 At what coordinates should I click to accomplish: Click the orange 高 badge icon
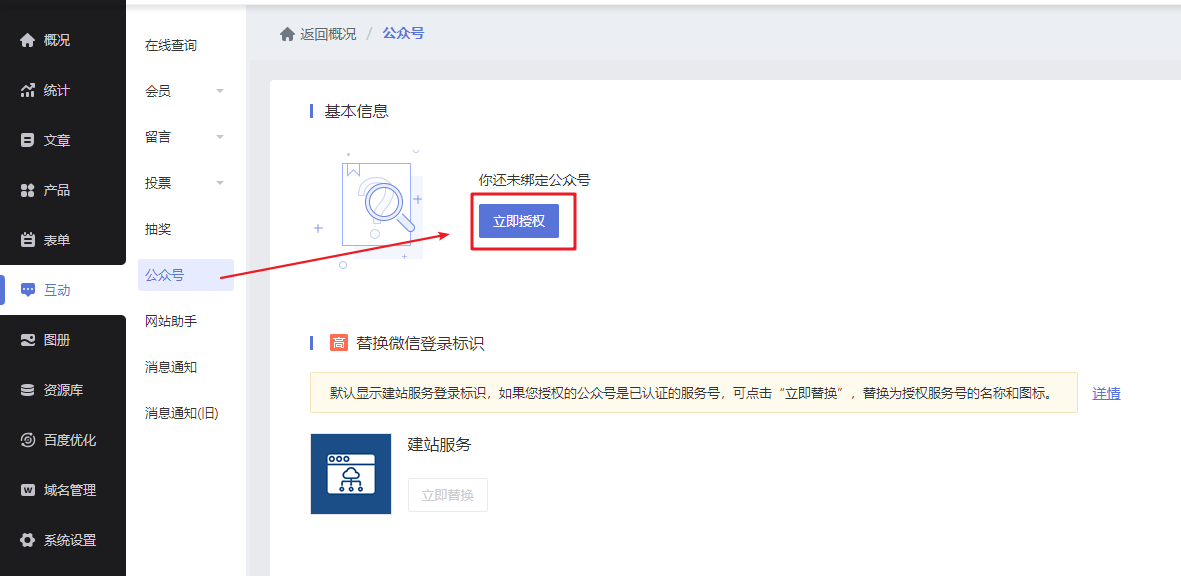click(338, 343)
